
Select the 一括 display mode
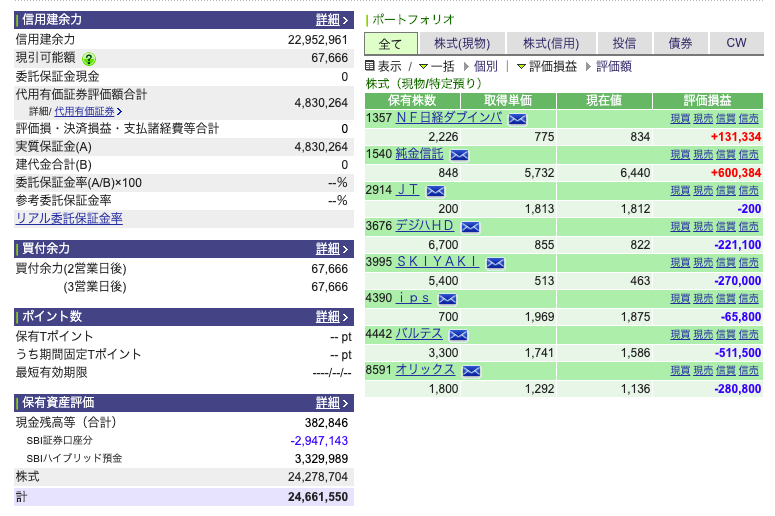point(442,66)
